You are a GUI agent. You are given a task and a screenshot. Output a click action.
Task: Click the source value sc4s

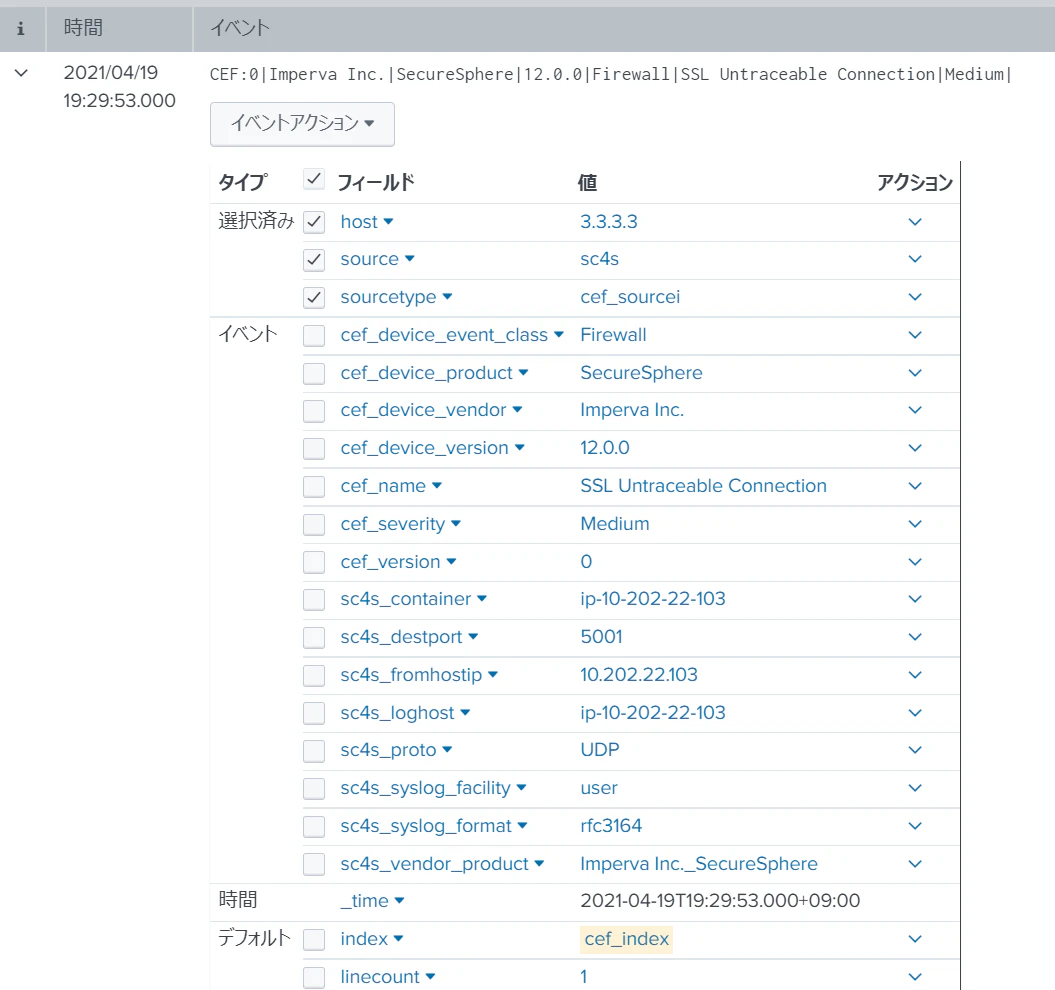click(x=599, y=259)
